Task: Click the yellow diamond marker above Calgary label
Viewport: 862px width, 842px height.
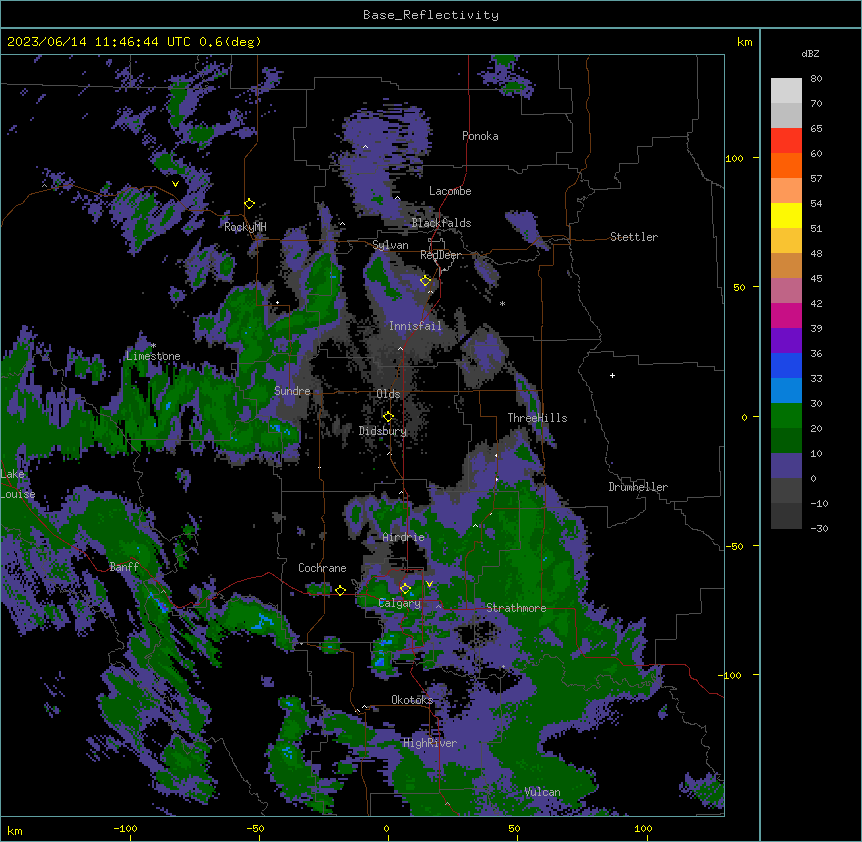Action: click(405, 589)
